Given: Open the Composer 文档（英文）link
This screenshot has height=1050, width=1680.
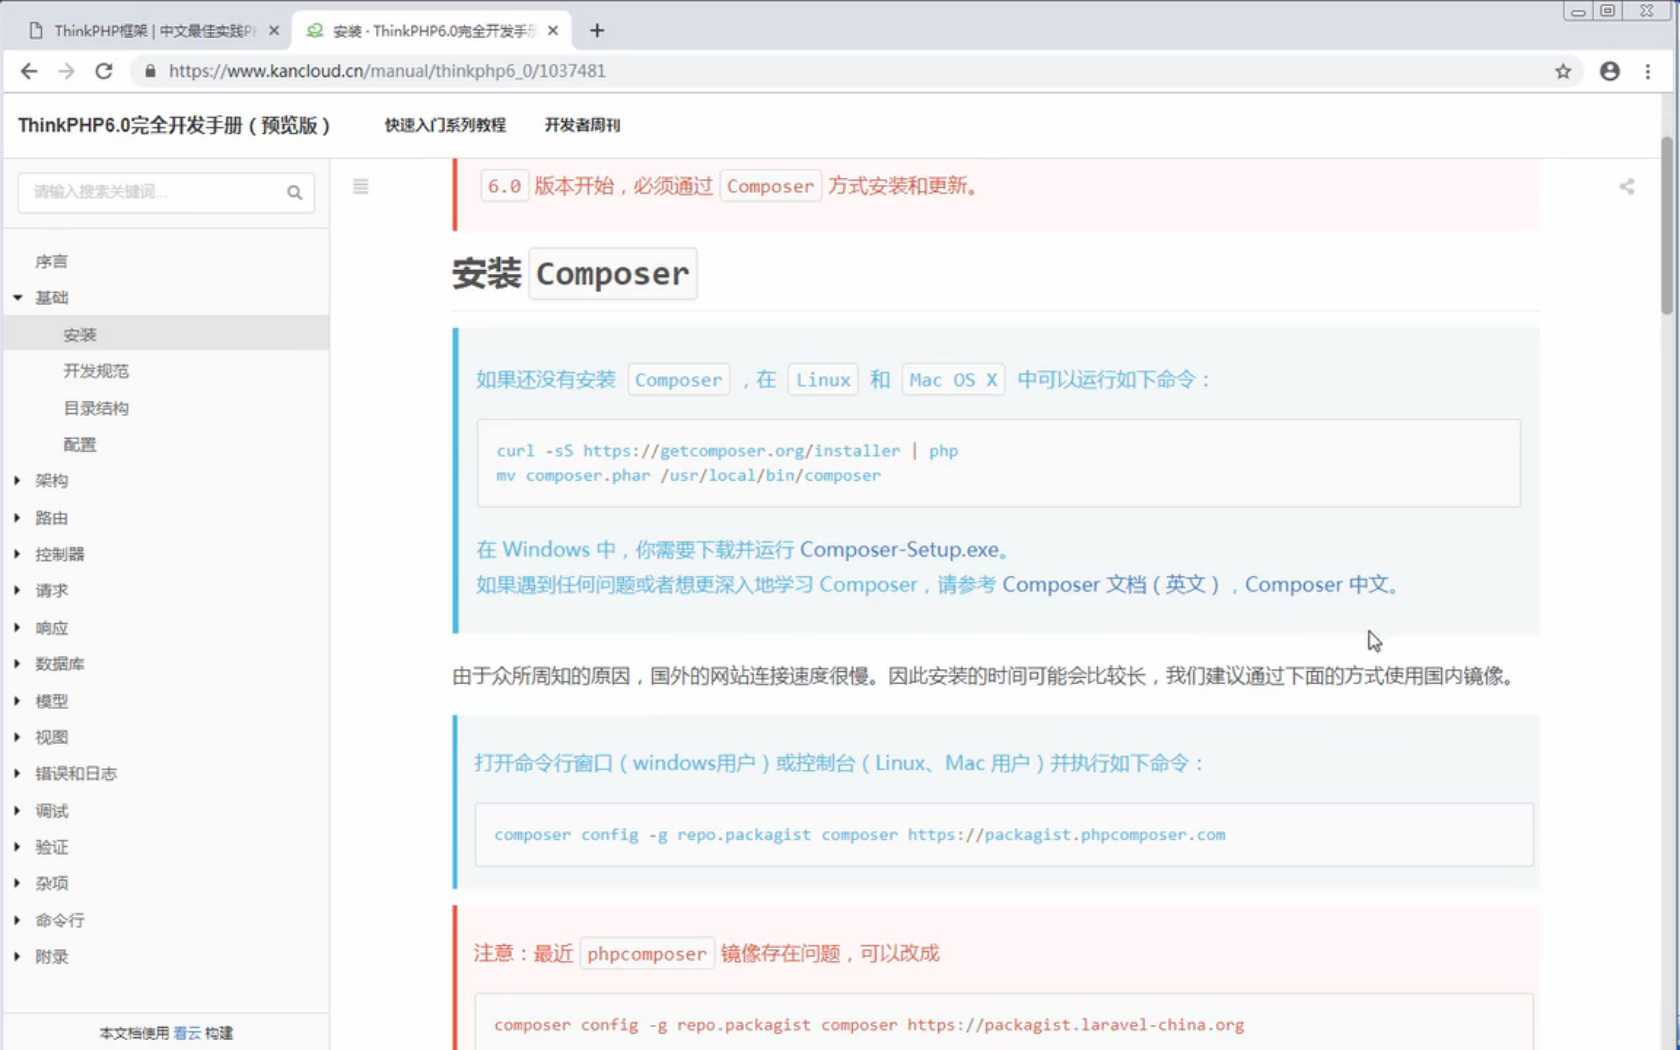Looking at the screenshot, I should [1111, 585].
